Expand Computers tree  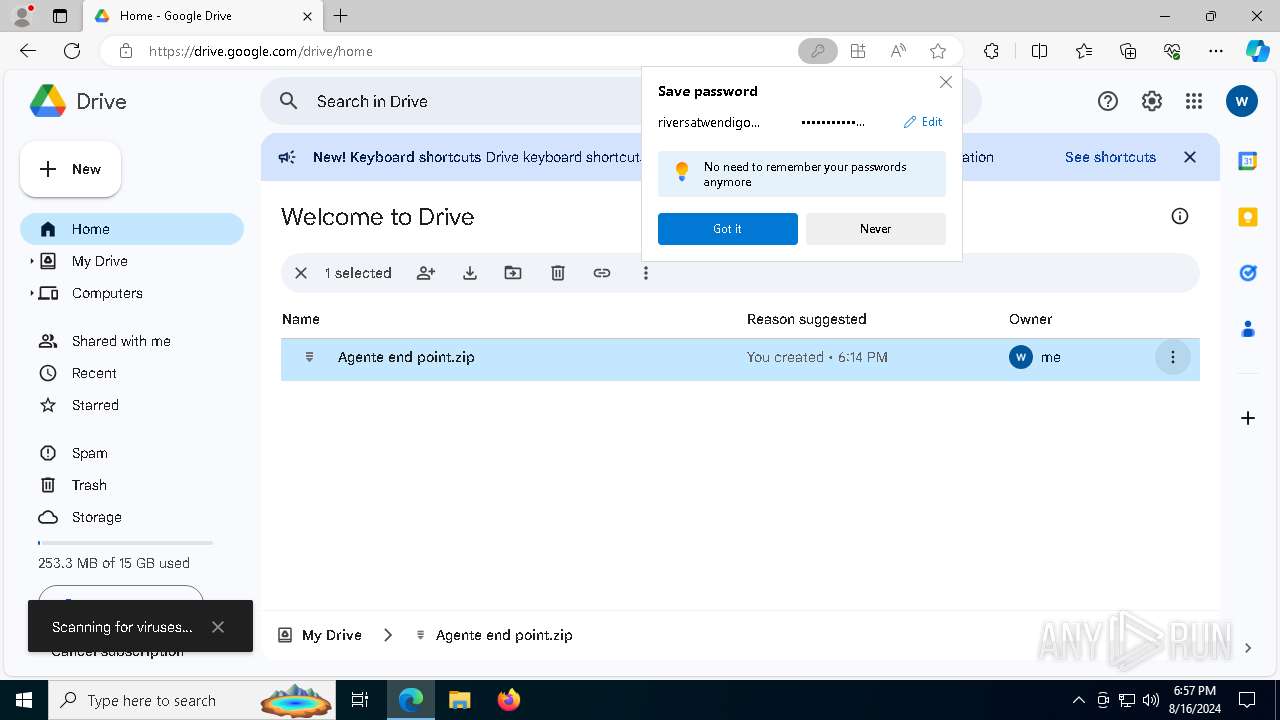point(31,293)
